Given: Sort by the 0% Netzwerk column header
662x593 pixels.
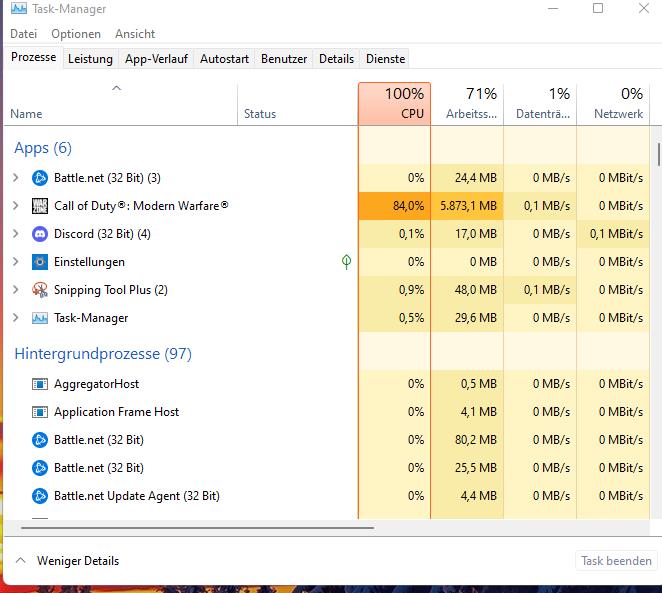Looking at the screenshot, I should click(x=613, y=104).
